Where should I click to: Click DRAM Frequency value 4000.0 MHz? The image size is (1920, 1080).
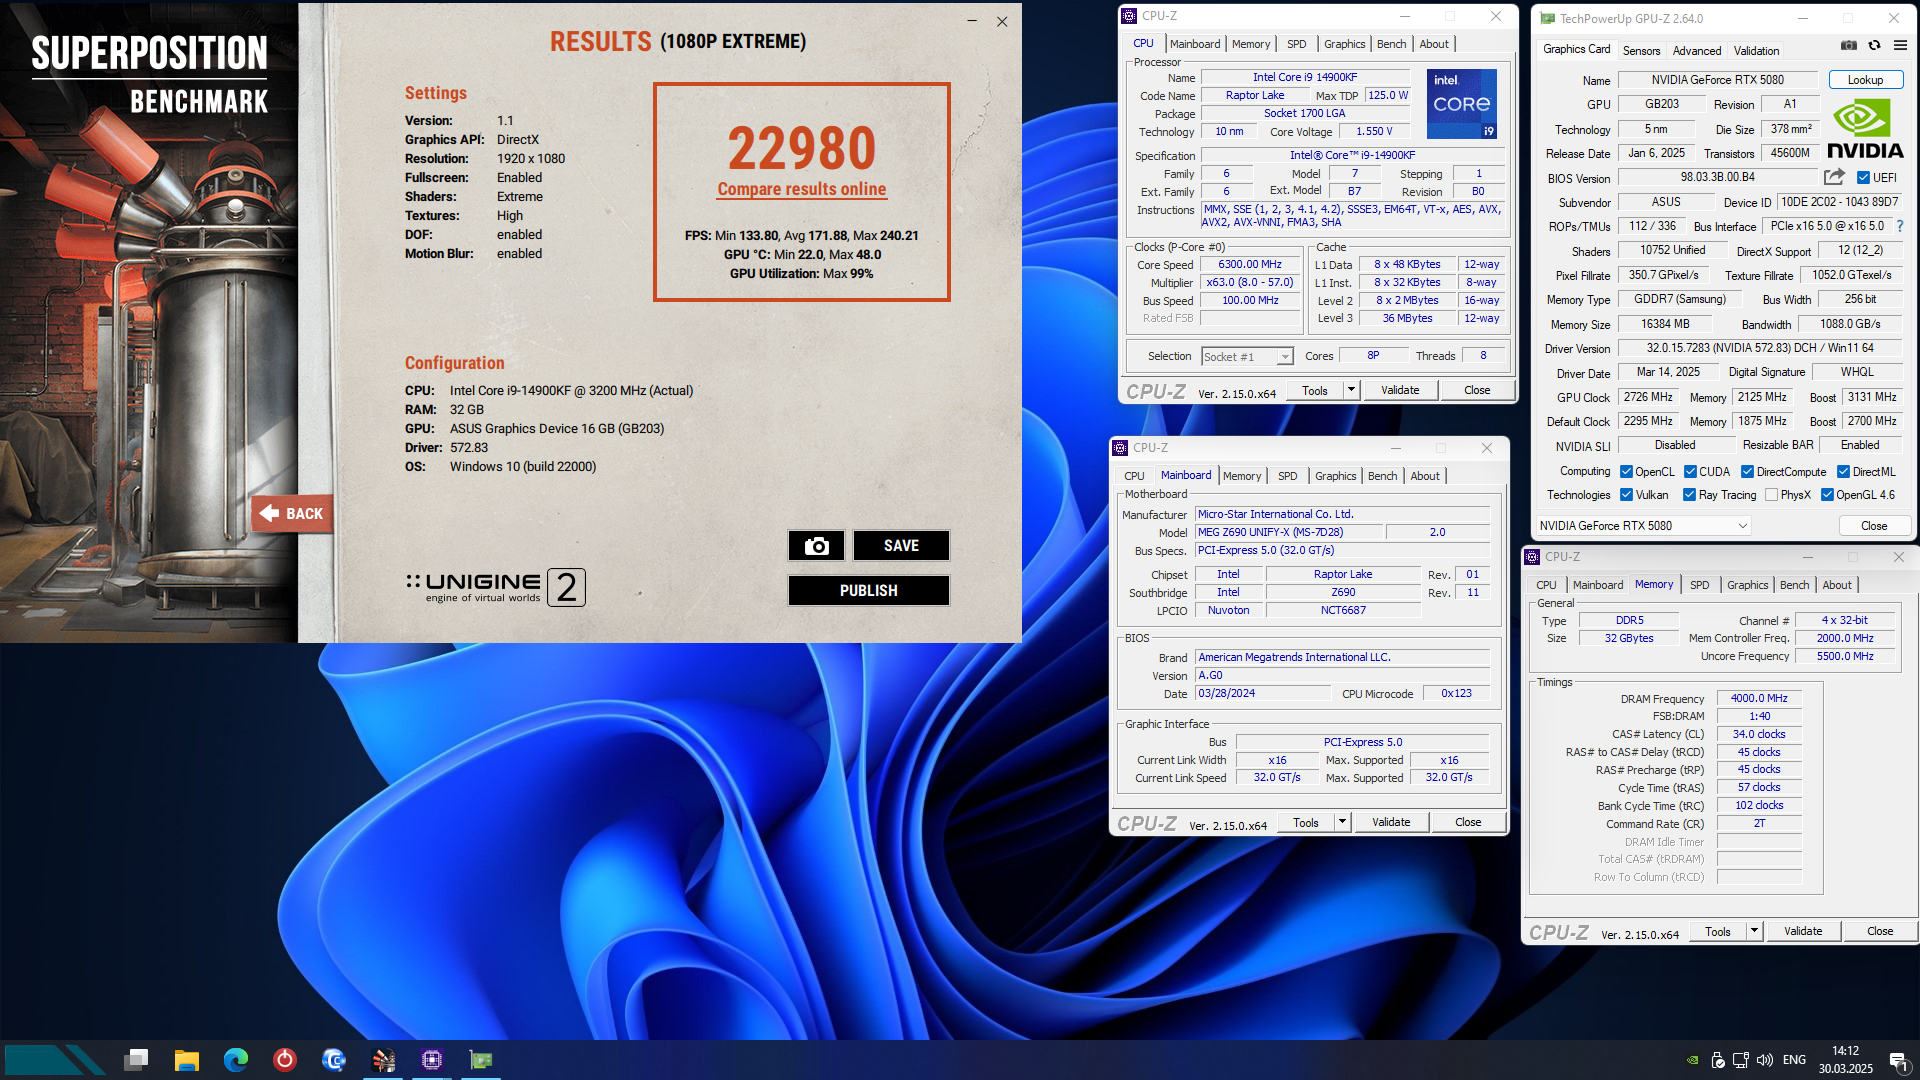tap(1759, 698)
